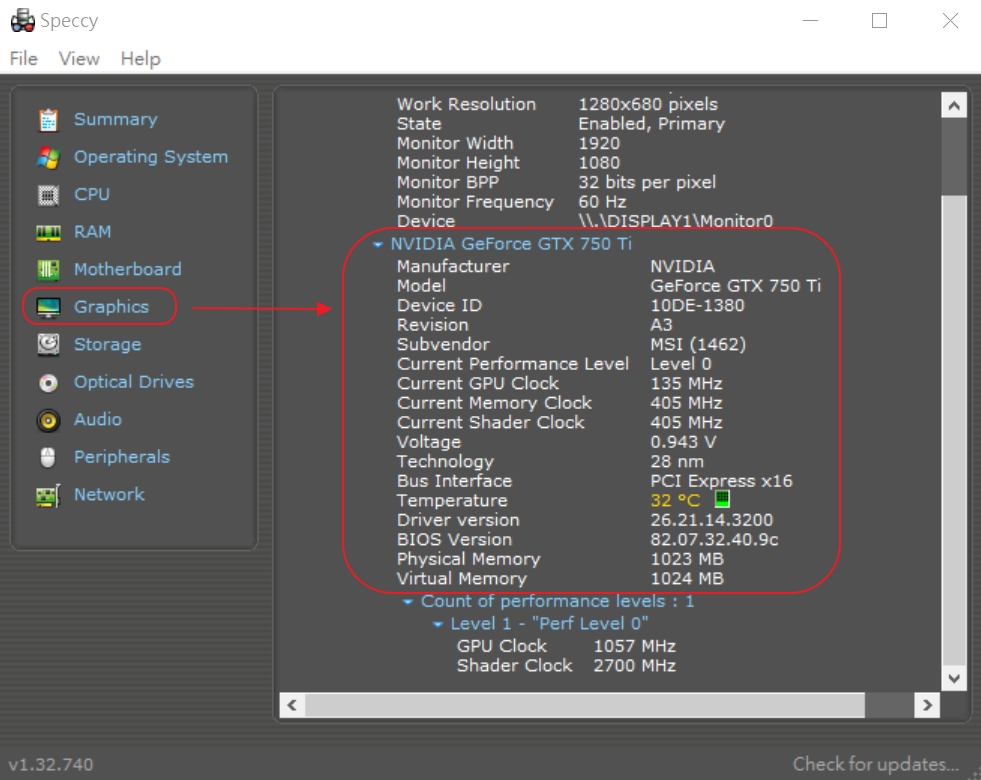Click the green temperature indicator icon
This screenshot has height=780, width=981.
point(722,499)
